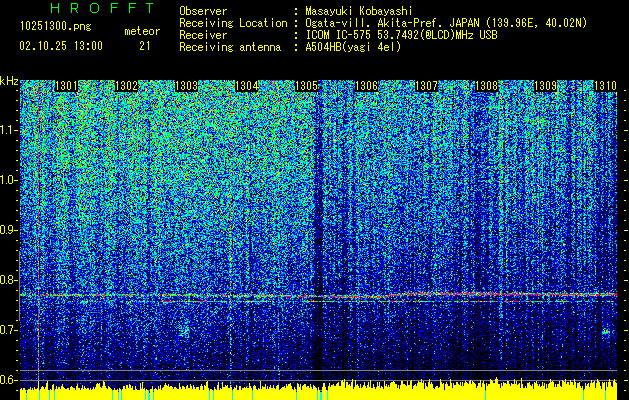The image size is (629, 400).
Task: Click the 1.1 kHz axis label
Action: click(9, 130)
